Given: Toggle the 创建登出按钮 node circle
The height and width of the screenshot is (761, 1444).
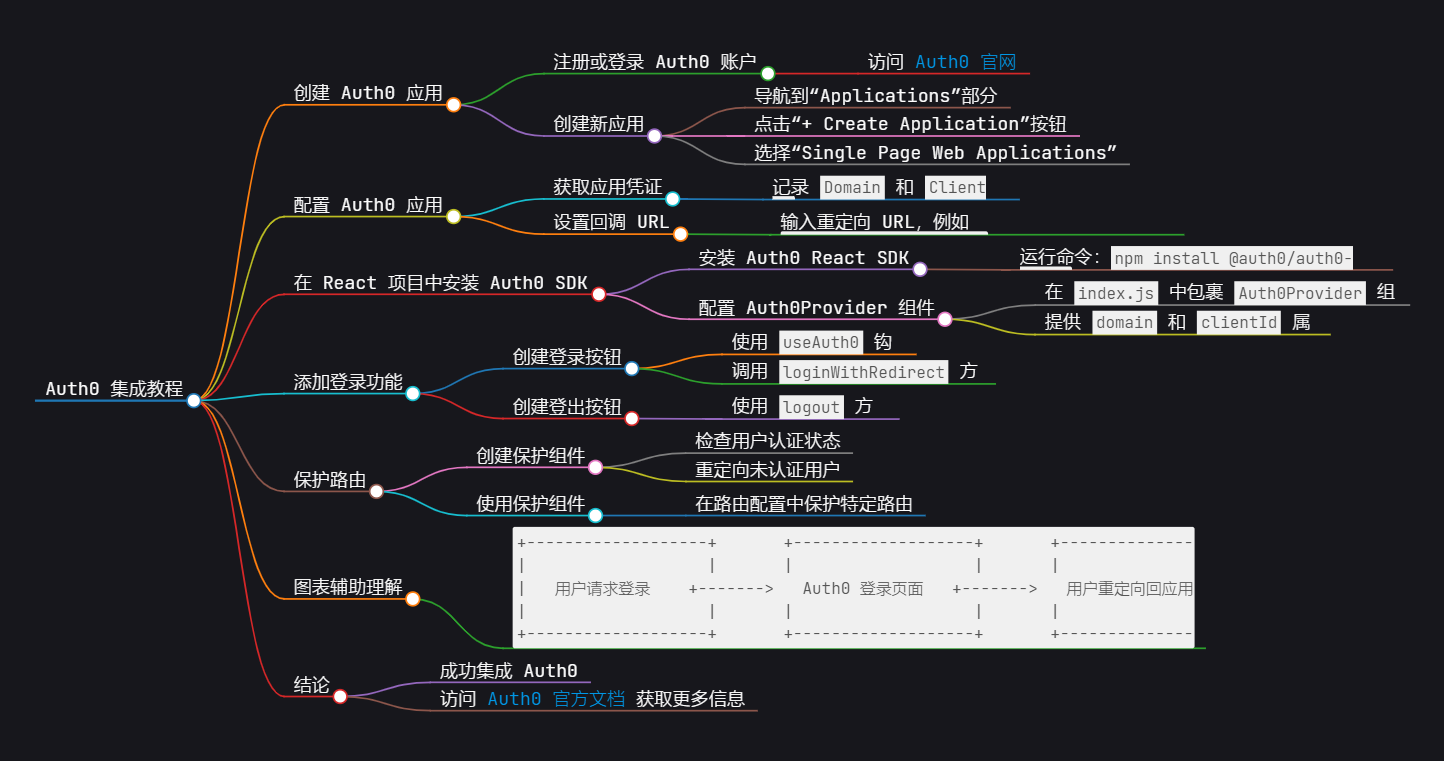Looking at the screenshot, I should tap(631, 418).
